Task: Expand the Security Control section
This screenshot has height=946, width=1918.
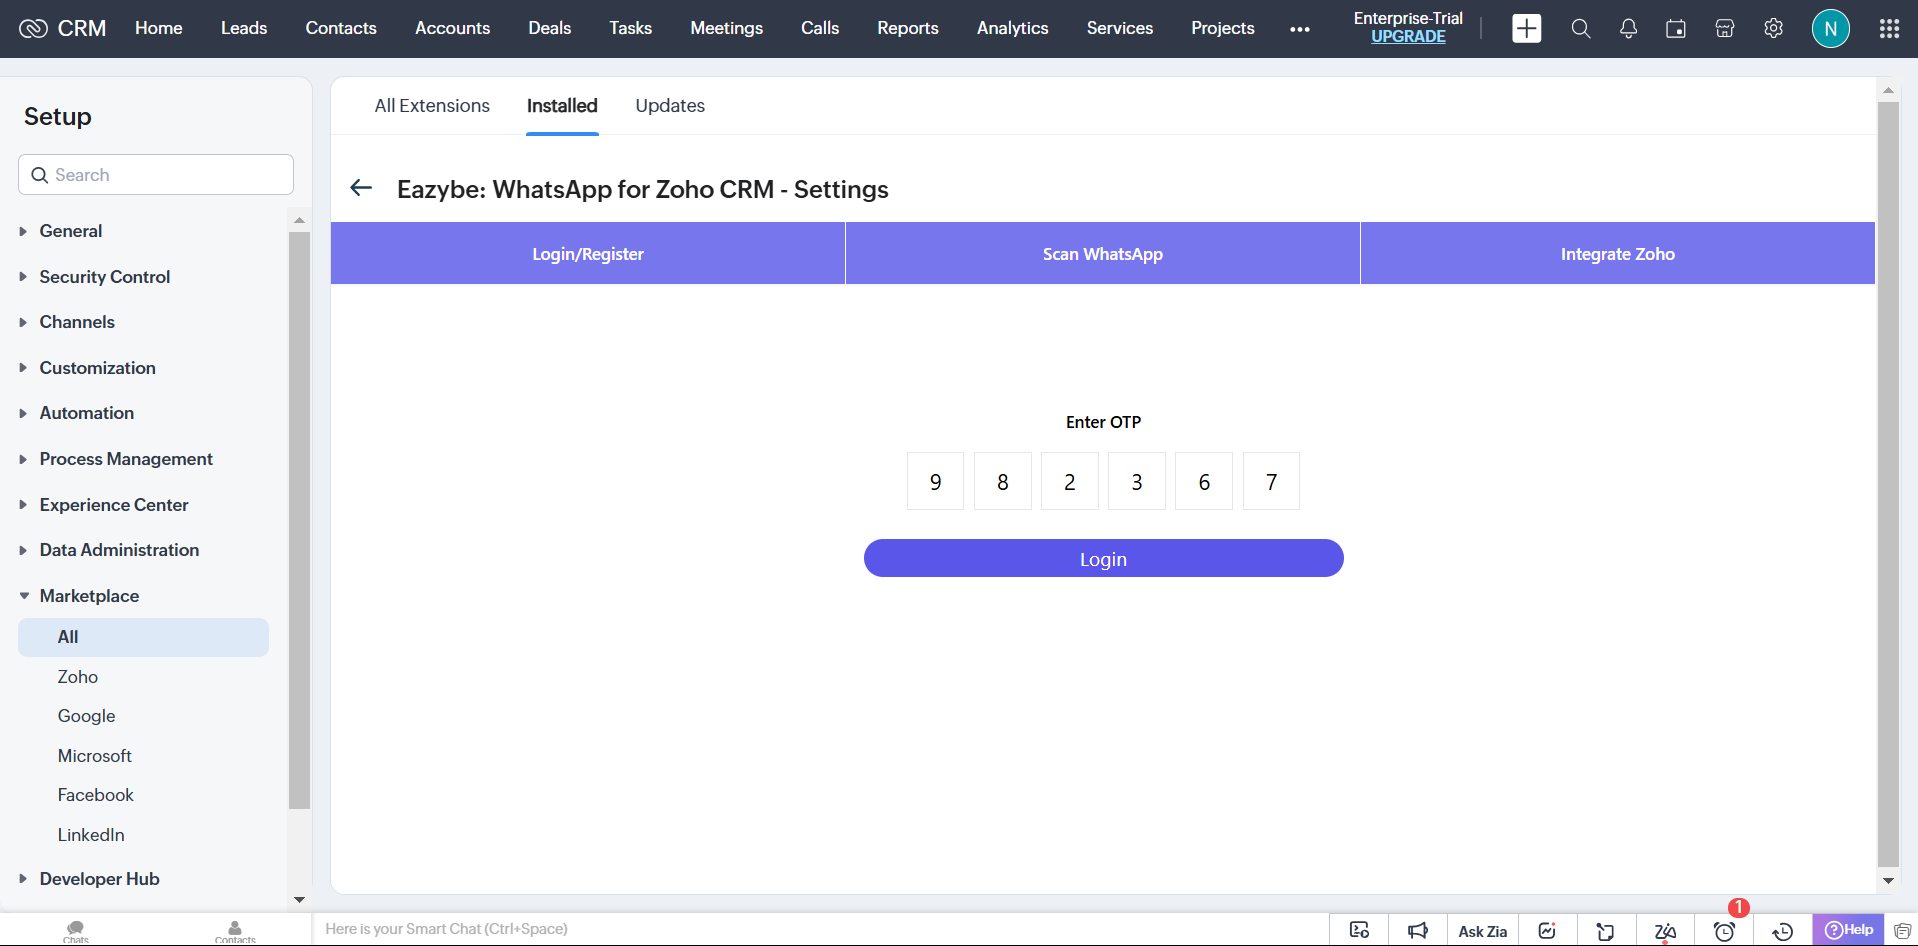Action: (x=22, y=277)
